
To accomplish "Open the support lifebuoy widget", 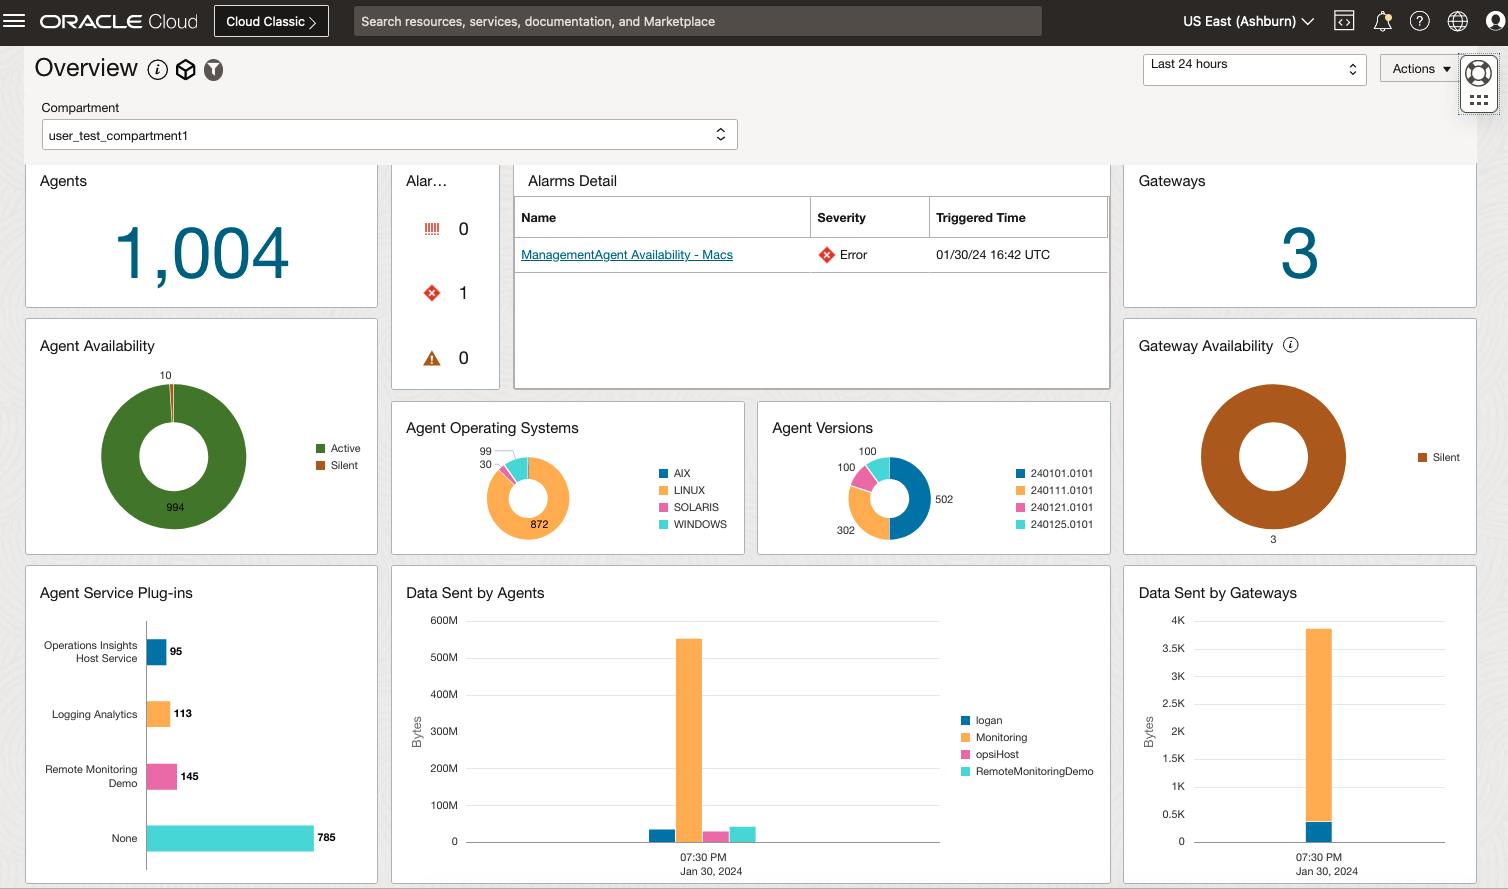I will click(x=1478, y=73).
